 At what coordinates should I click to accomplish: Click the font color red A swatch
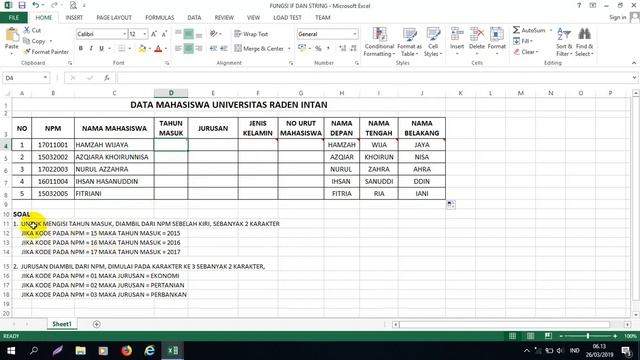coord(158,49)
